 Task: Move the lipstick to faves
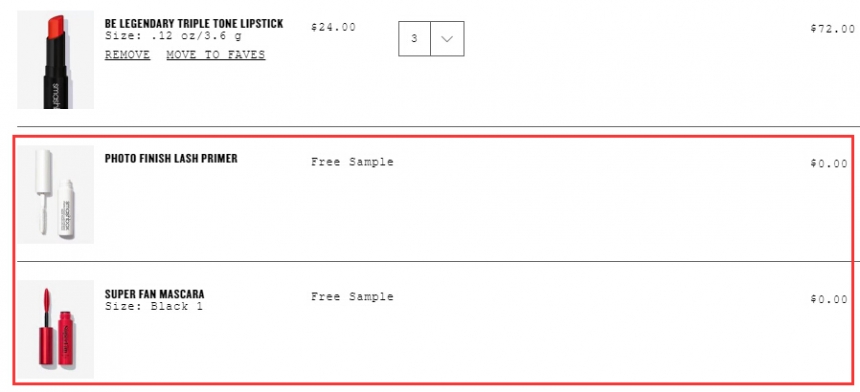[x=216, y=55]
